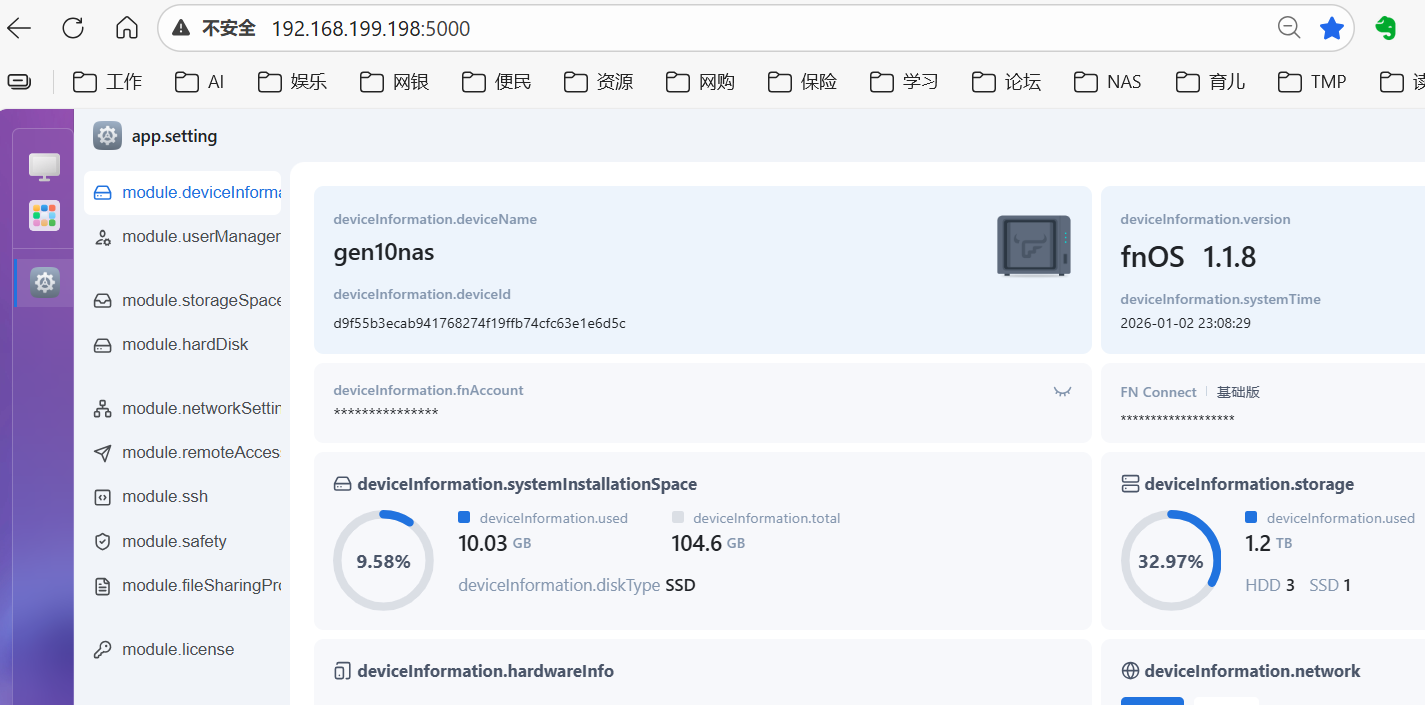The width and height of the screenshot is (1425, 705).
Task: Click the 9.58% system space usage ring
Action: [383, 561]
